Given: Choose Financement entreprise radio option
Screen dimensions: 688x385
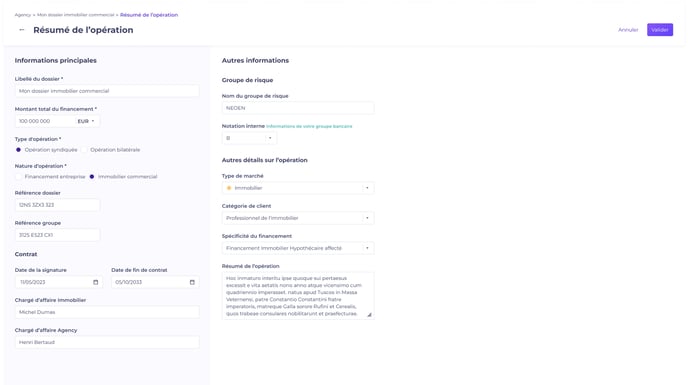Looking at the screenshot, I should [x=18, y=176].
